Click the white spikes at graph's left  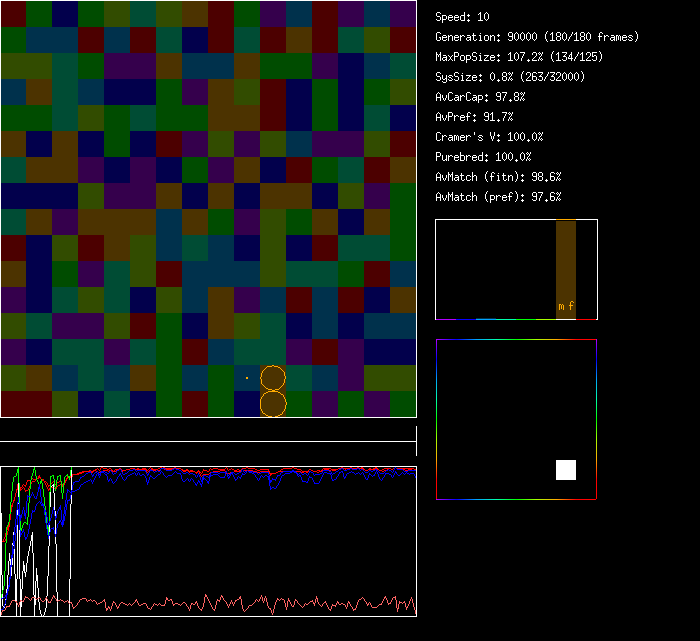pyautogui.click(x=35, y=560)
